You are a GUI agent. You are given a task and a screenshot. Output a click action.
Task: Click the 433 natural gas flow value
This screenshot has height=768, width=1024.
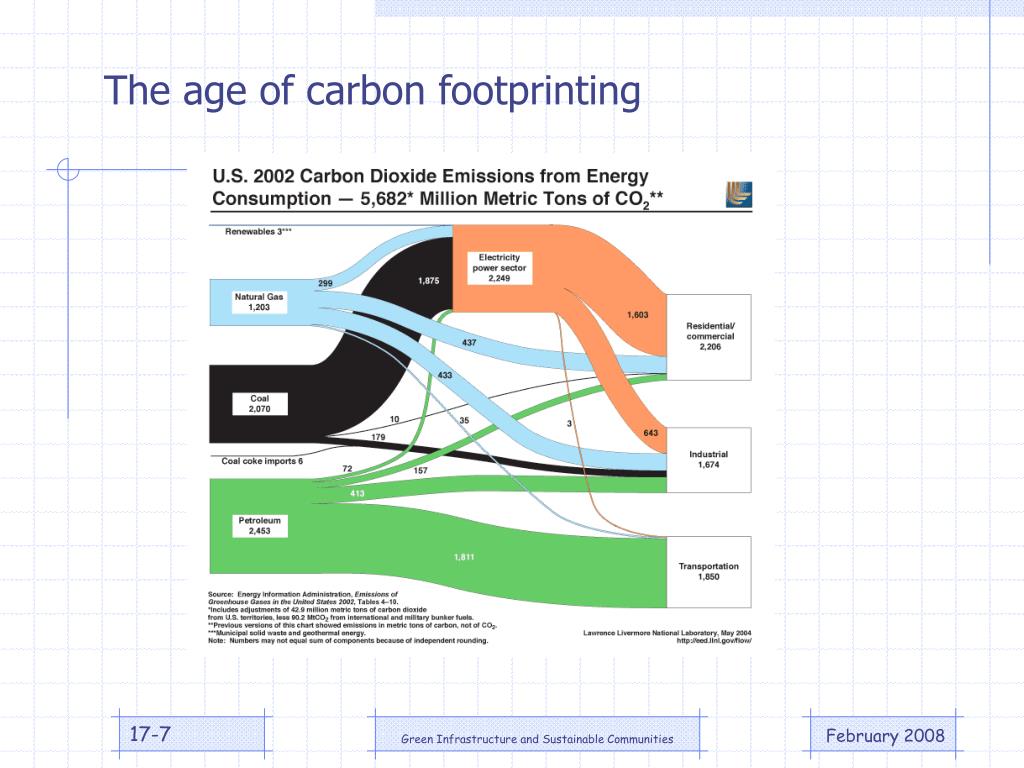[445, 376]
